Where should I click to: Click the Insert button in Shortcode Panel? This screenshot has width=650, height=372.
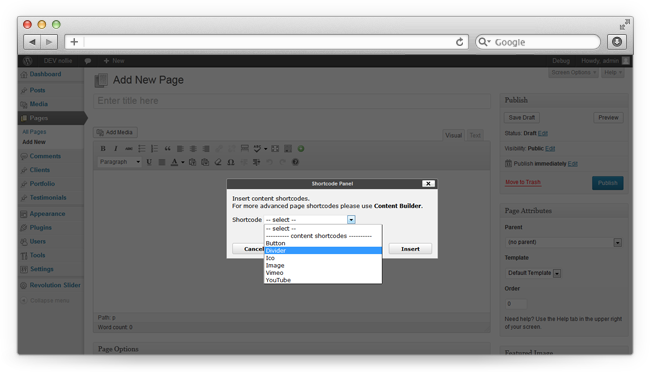click(410, 249)
